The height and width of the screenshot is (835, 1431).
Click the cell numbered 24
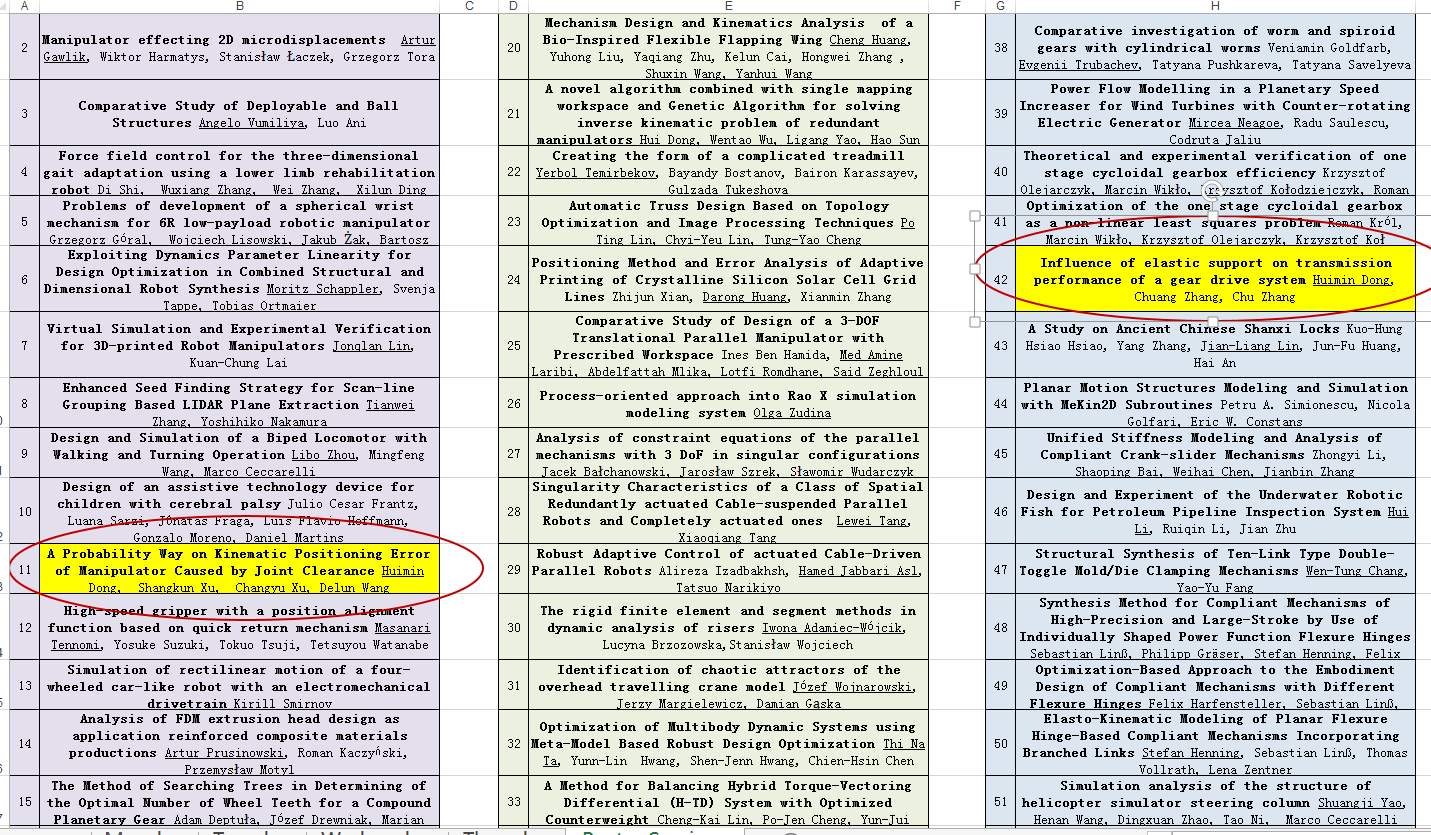pyautogui.click(x=513, y=279)
